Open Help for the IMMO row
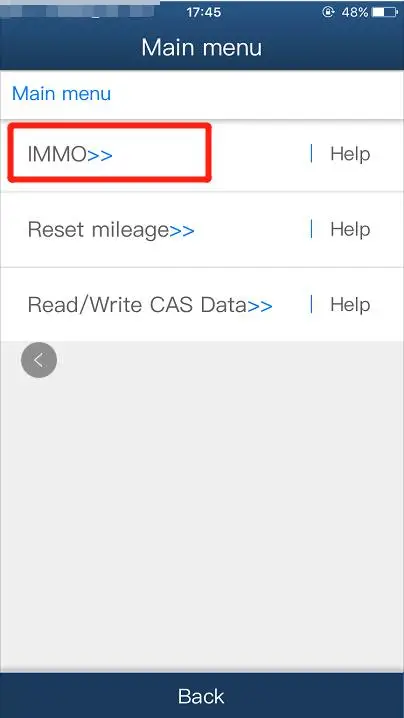404x718 pixels. point(350,154)
